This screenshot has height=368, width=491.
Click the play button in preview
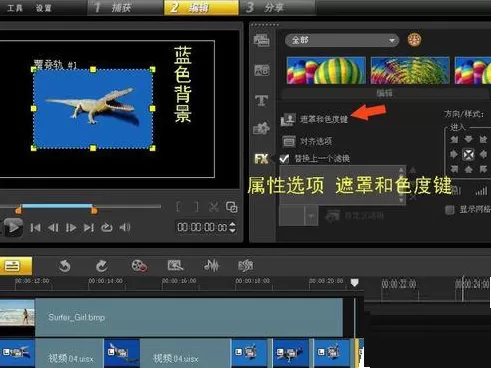point(13,227)
